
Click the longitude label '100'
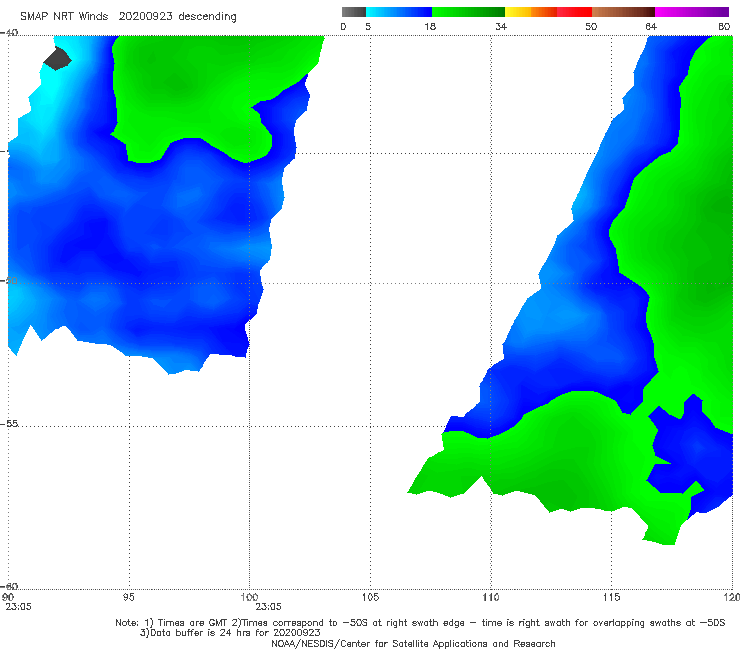coord(249,597)
